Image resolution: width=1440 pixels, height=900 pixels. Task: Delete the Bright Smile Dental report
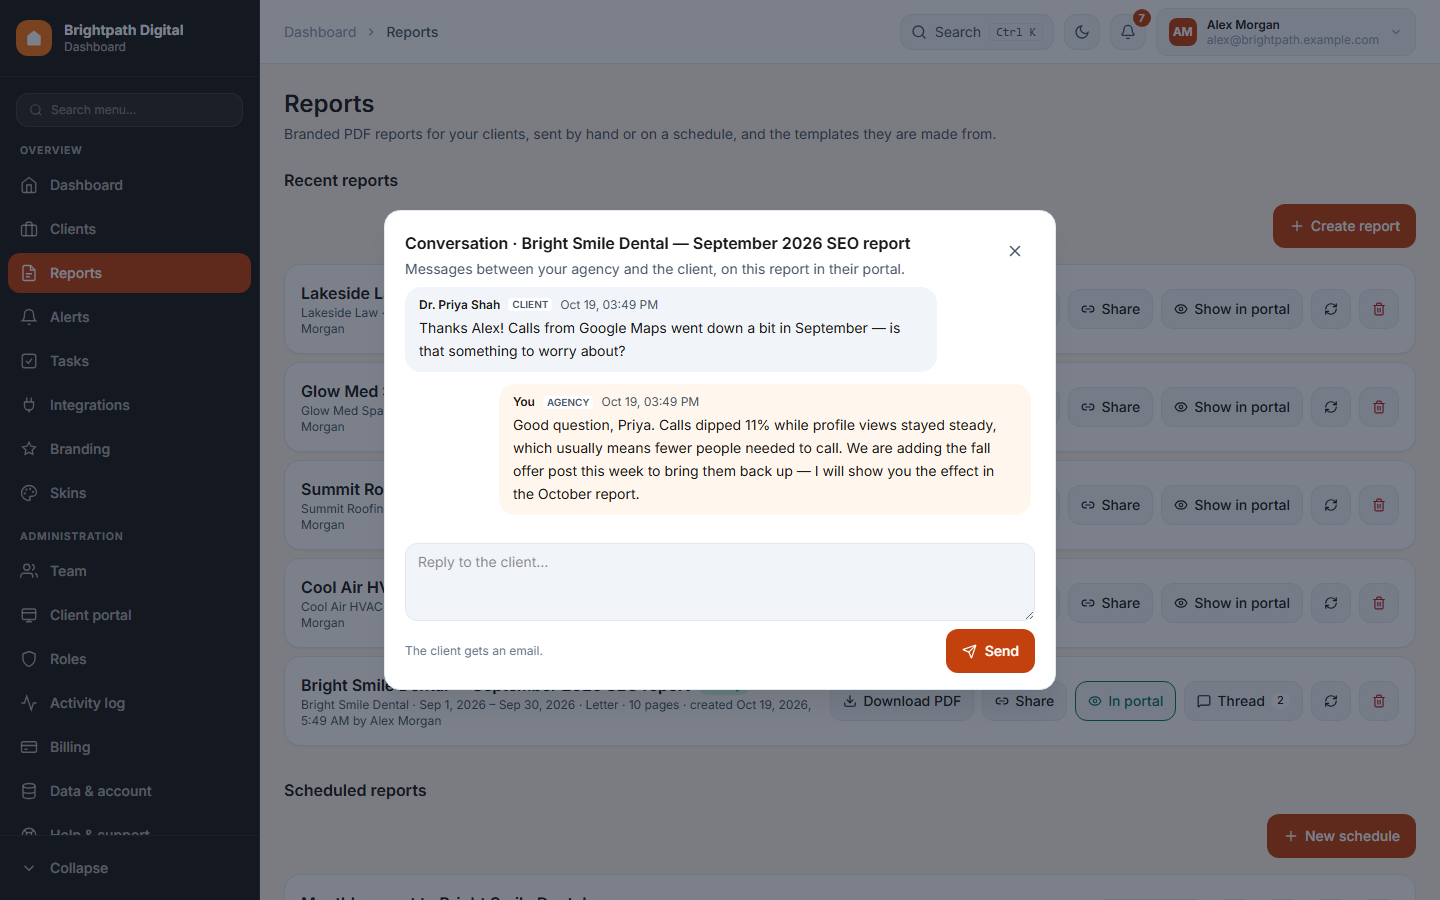[1379, 701]
